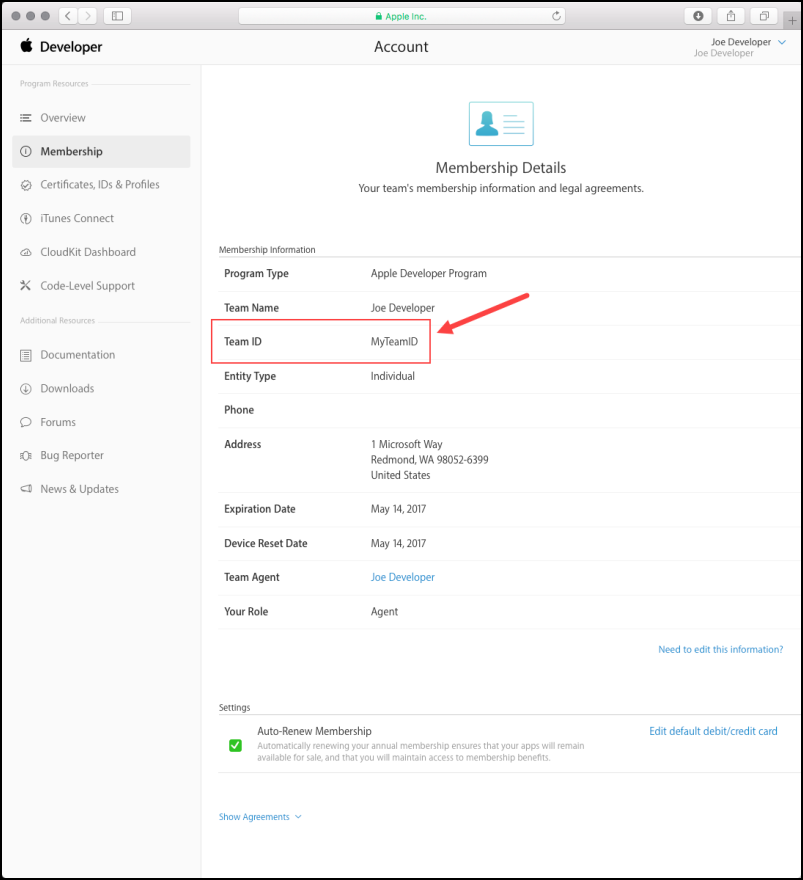Expand the Joe Developer account dropdown
The height and width of the screenshot is (880, 803).
782,42
